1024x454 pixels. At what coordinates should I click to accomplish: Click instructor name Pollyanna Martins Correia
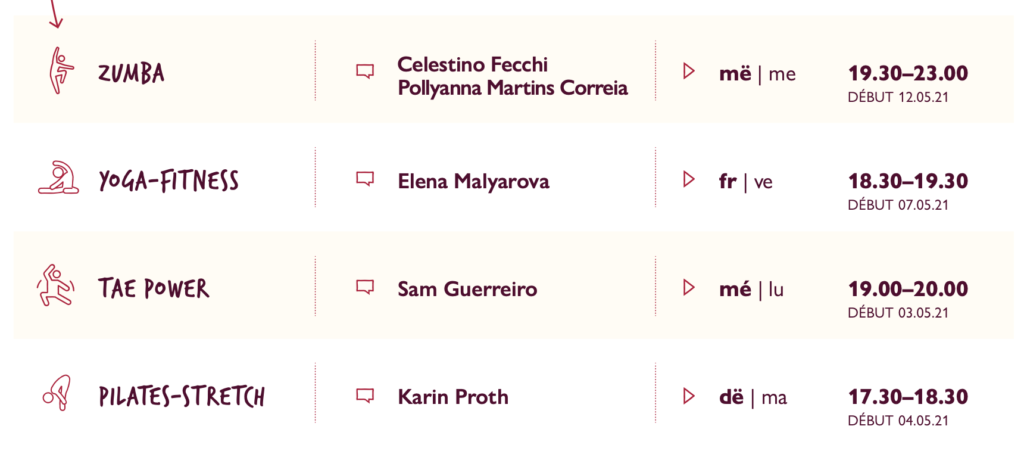point(513,88)
